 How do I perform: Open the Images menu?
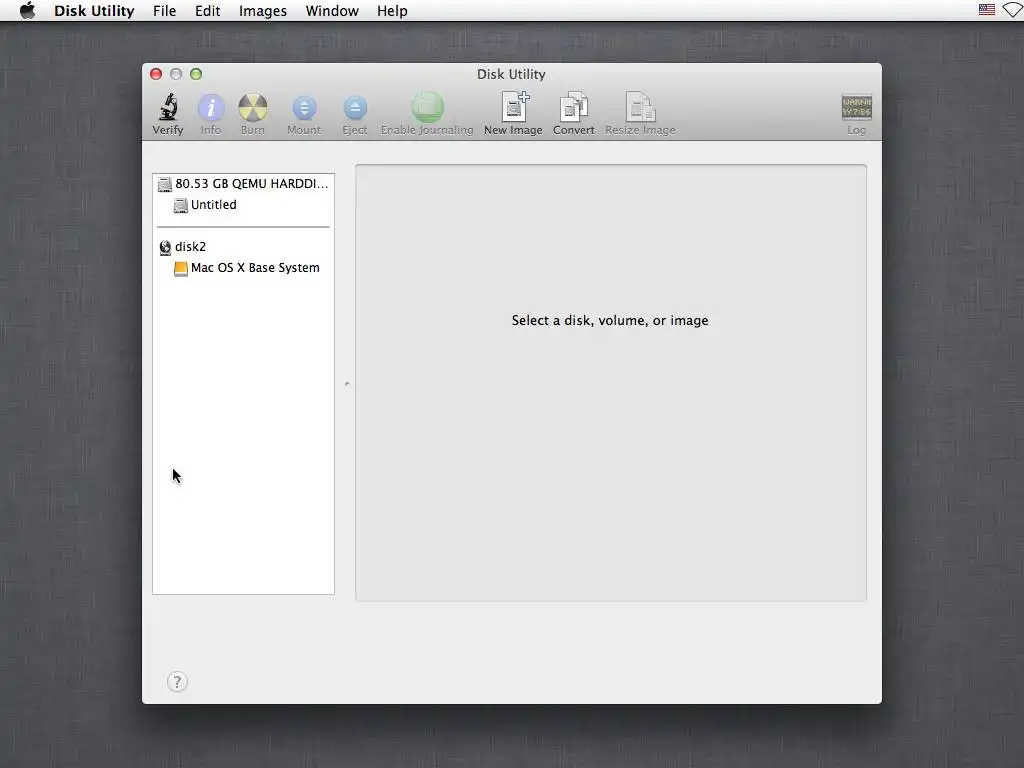pos(263,10)
